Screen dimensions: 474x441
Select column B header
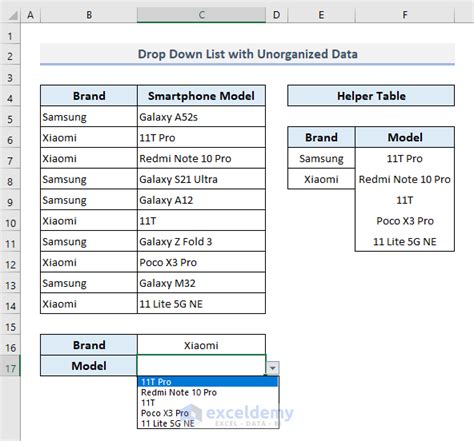pyautogui.click(x=89, y=15)
